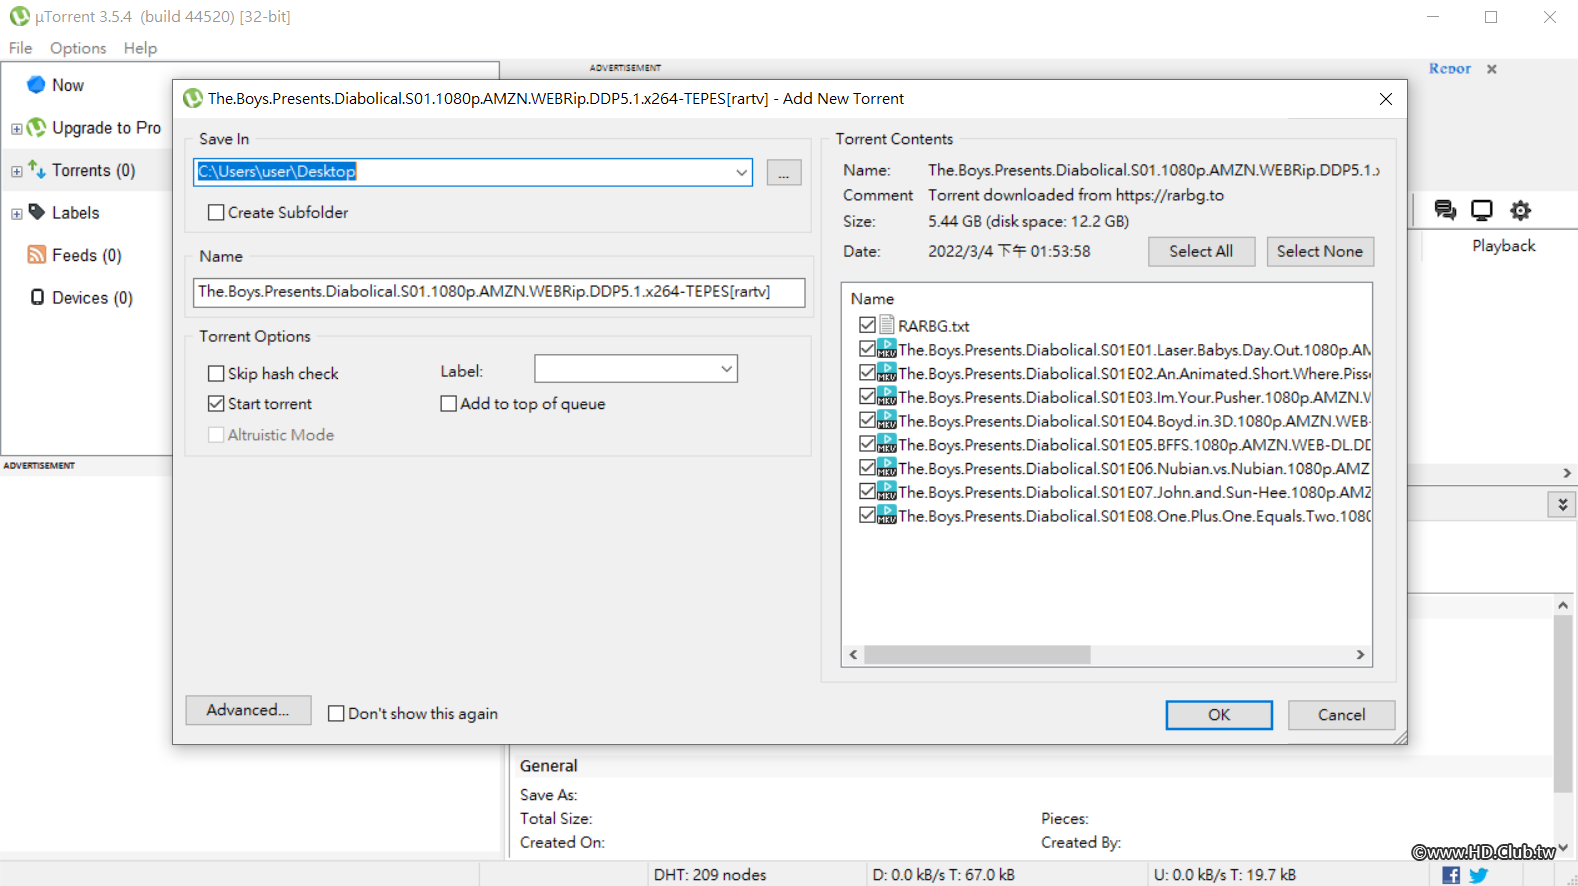Open the File menu
The width and height of the screenshot is (1578, 886).
coord(20,48)
